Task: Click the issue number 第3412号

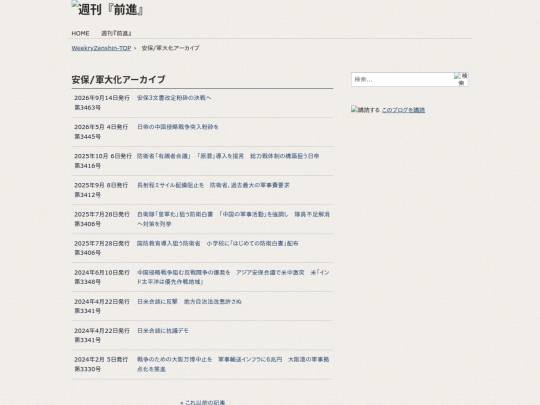Action: pyautogui.click(x=87, y=195)
